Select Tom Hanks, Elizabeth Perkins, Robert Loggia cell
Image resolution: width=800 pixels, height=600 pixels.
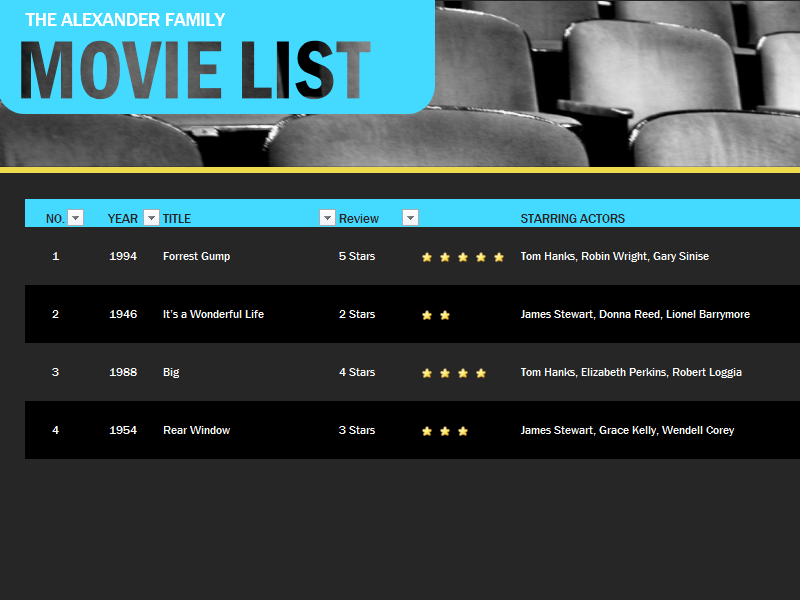pyautogui.click(x=631, y=372)
